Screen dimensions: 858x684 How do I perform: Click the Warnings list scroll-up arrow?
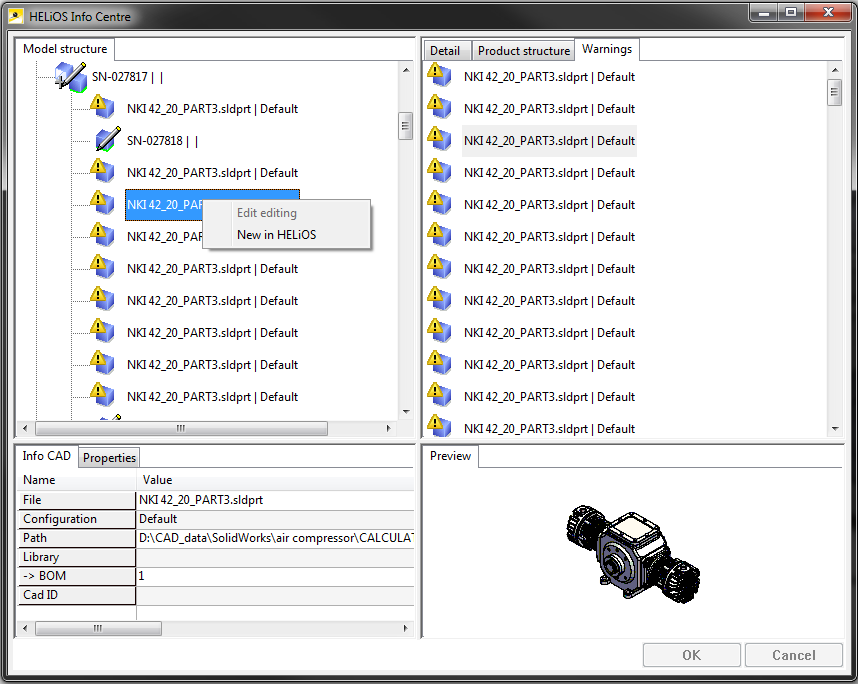click(835, 70)
